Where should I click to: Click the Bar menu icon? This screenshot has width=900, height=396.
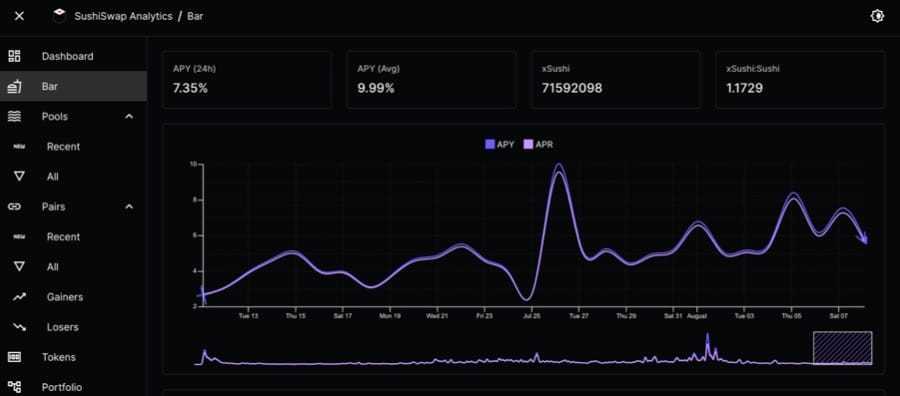click(x=14, y=87)
